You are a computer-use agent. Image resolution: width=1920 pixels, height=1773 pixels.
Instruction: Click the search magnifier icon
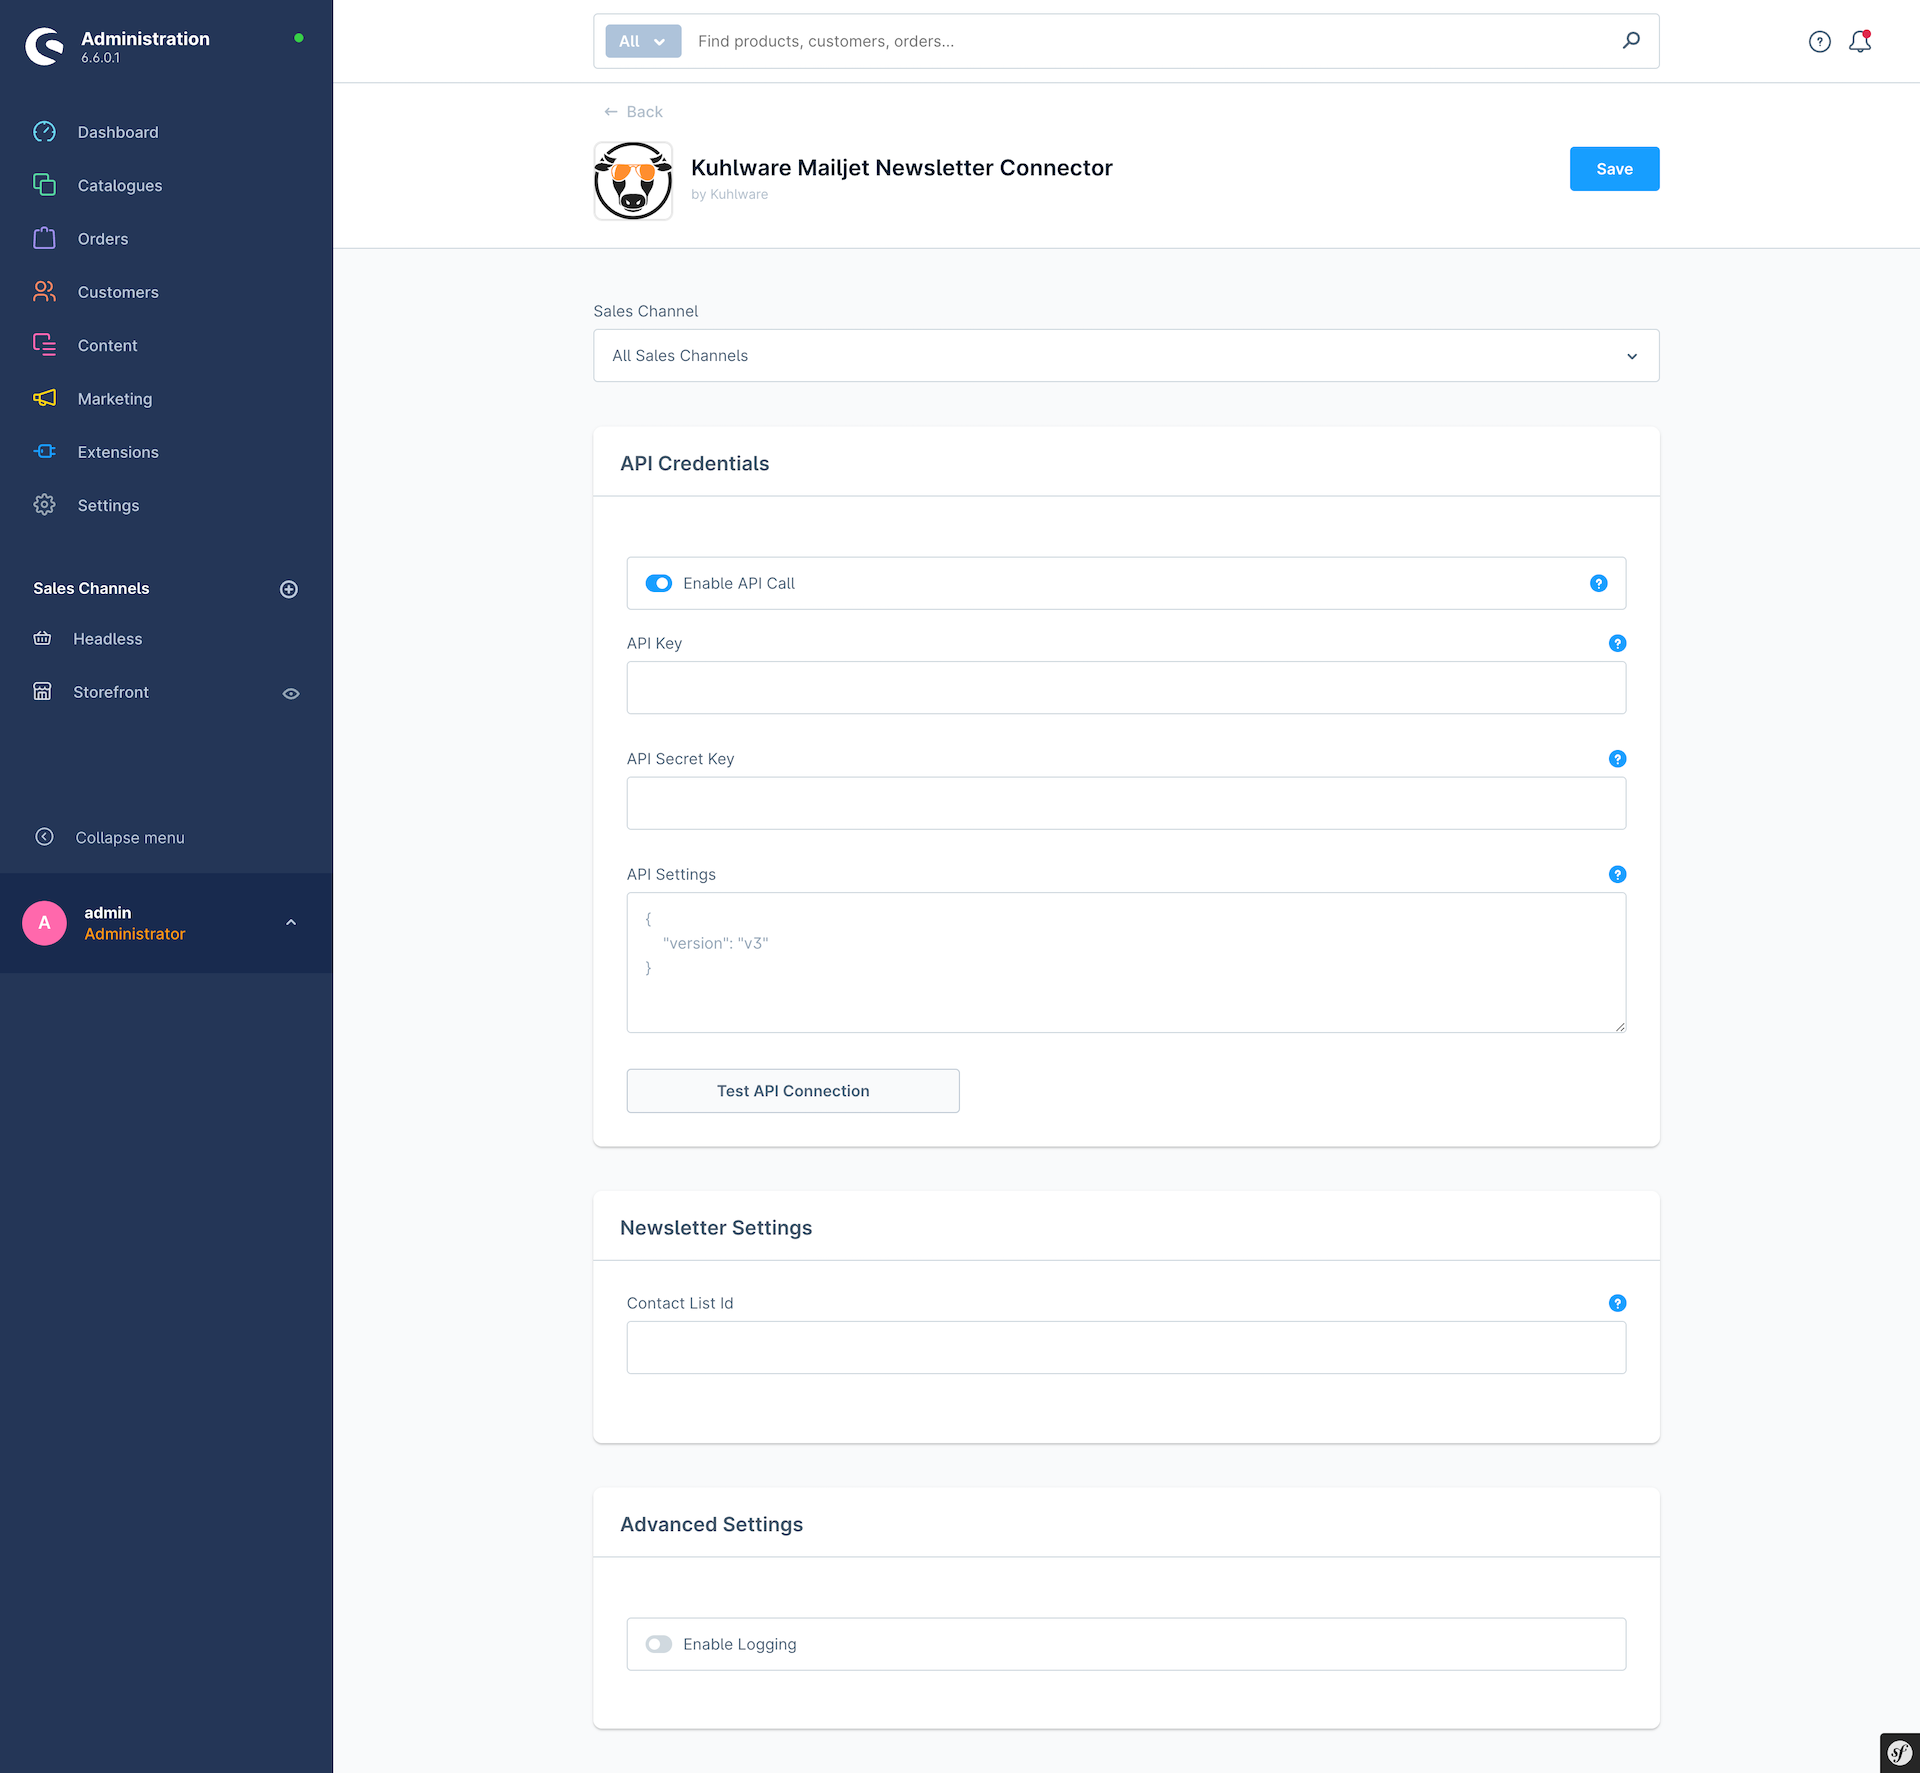click(1631, 41)
